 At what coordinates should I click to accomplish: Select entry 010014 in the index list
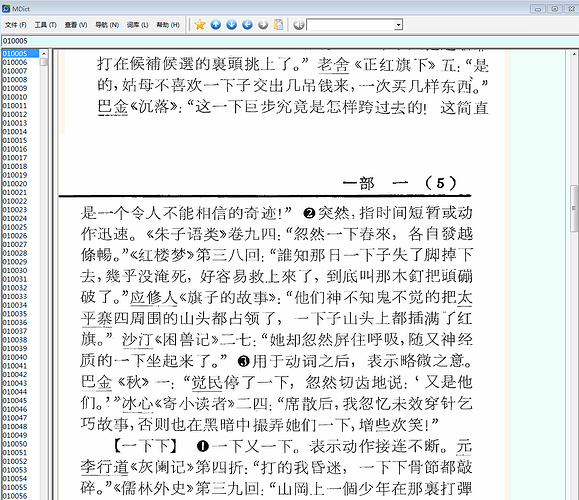tap(15, 131)
